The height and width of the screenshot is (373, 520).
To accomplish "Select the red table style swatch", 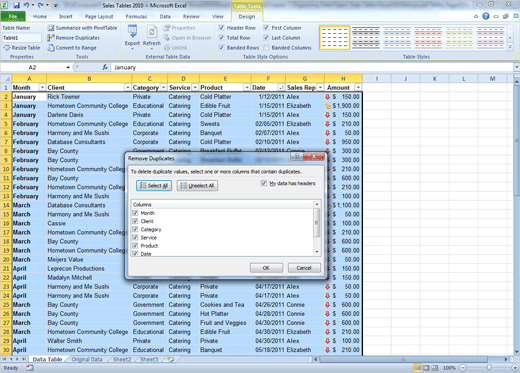I will tap(428, 38).
